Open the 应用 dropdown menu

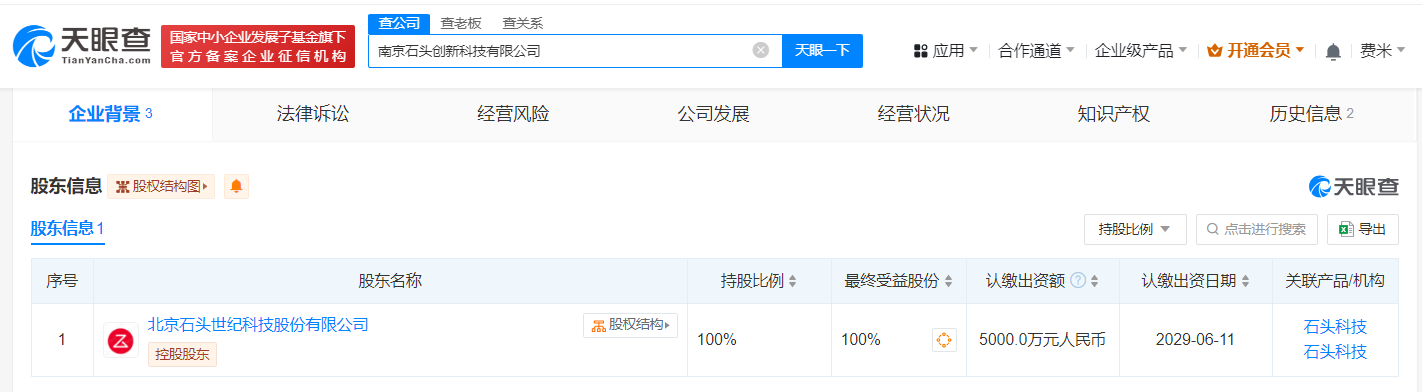pos(946,51)
